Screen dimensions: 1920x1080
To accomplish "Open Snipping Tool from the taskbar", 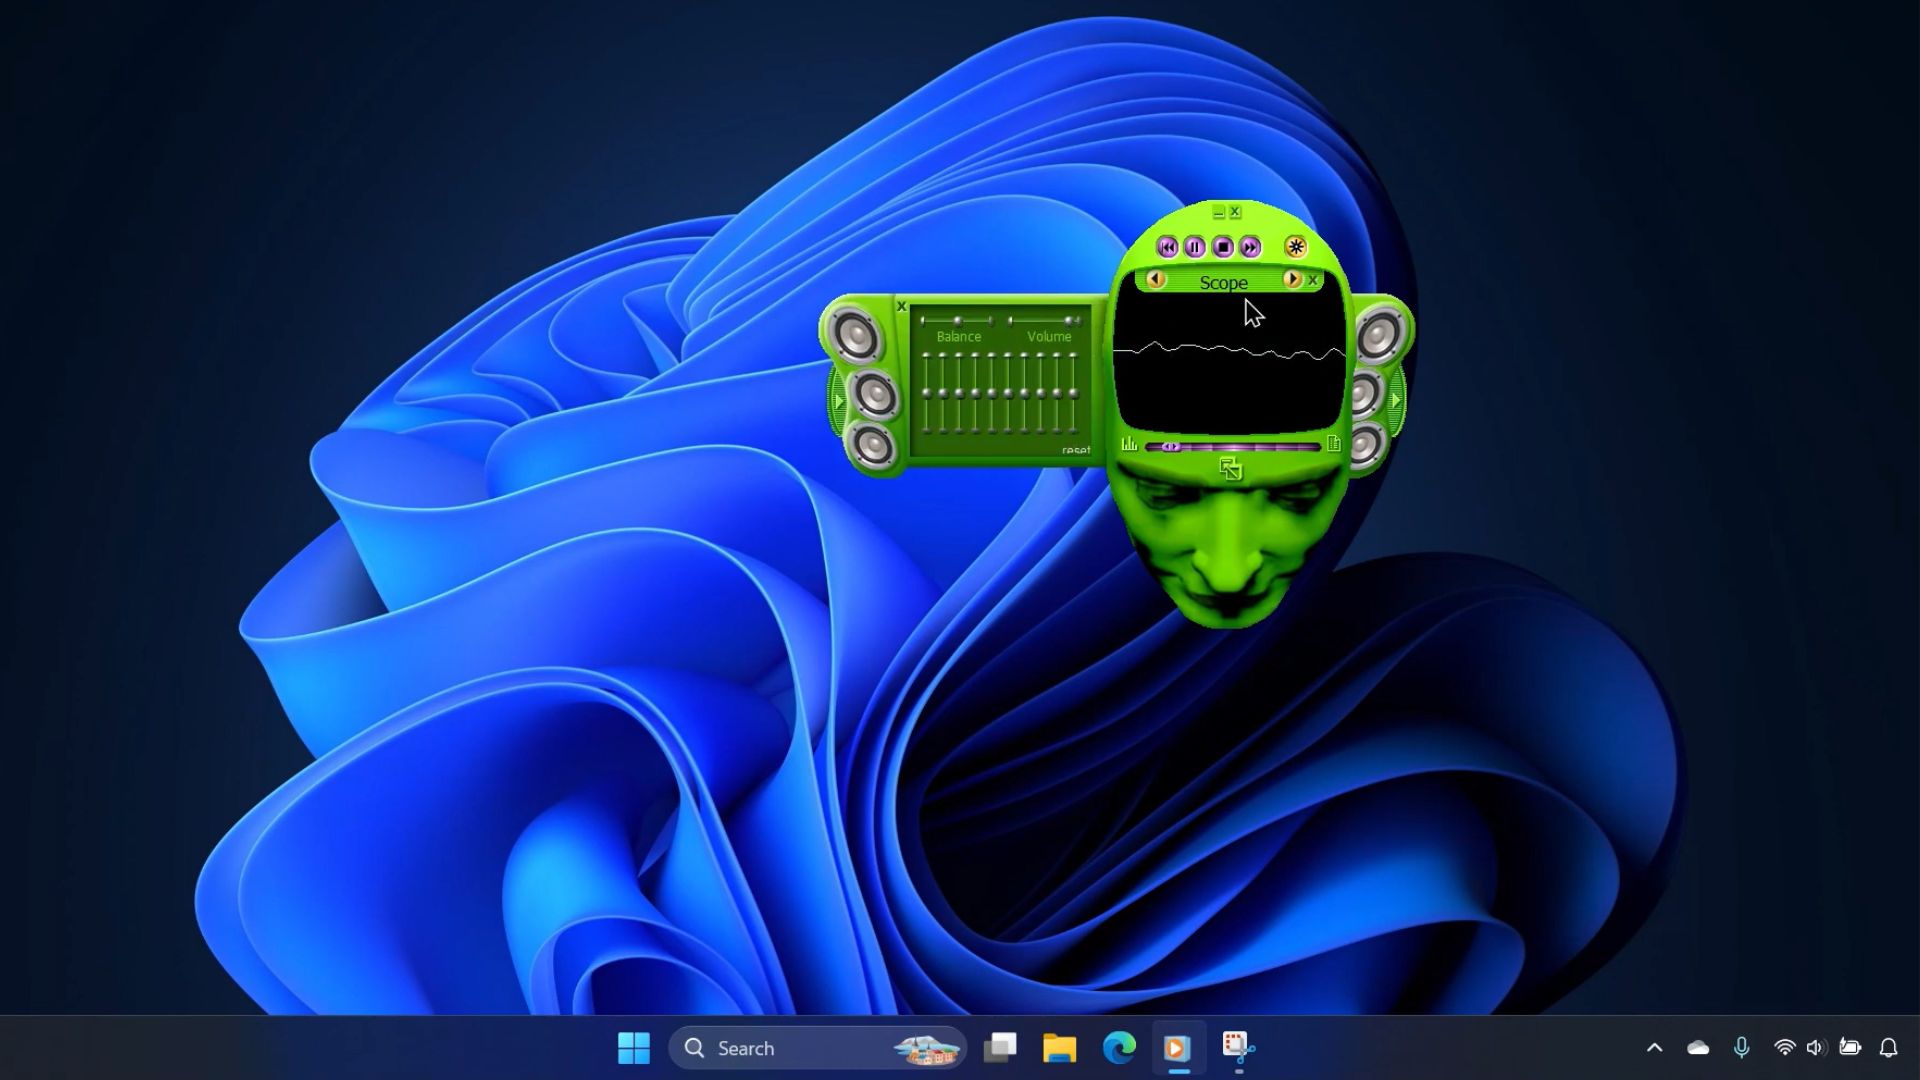I will (x=1238, y=1048).
